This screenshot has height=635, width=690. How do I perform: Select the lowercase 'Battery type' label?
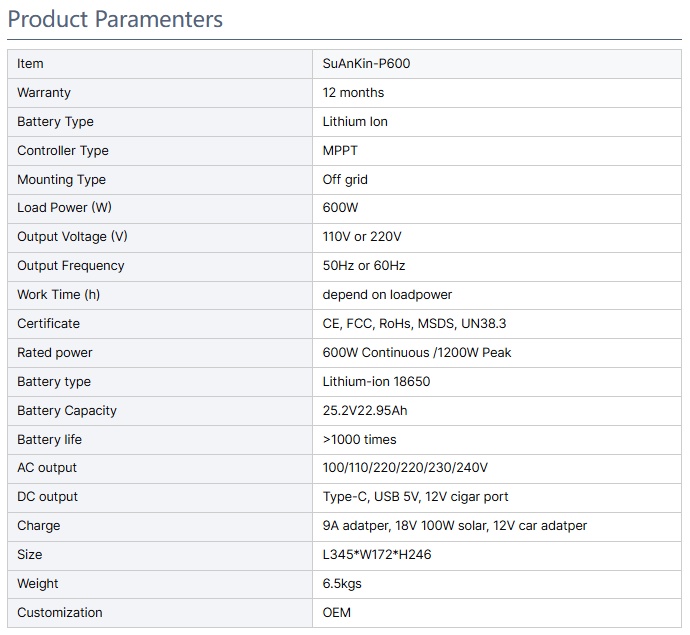[54, 382]
